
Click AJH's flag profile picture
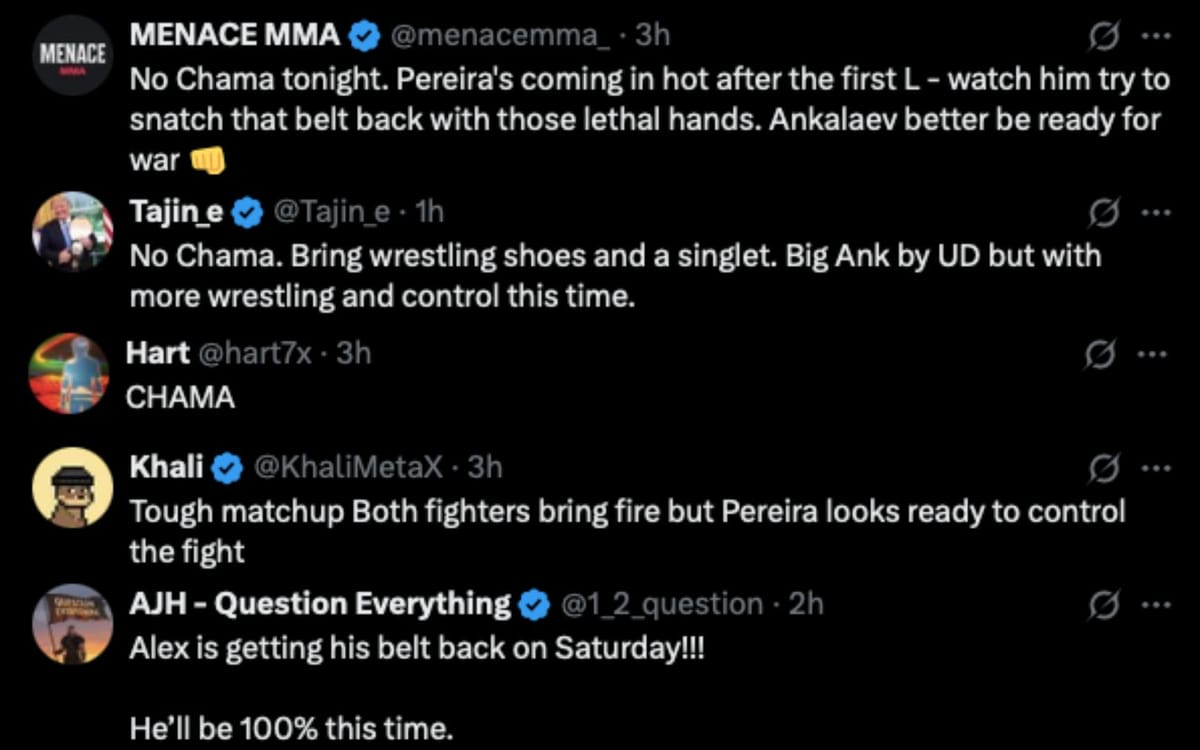click(x=70, y=622)
